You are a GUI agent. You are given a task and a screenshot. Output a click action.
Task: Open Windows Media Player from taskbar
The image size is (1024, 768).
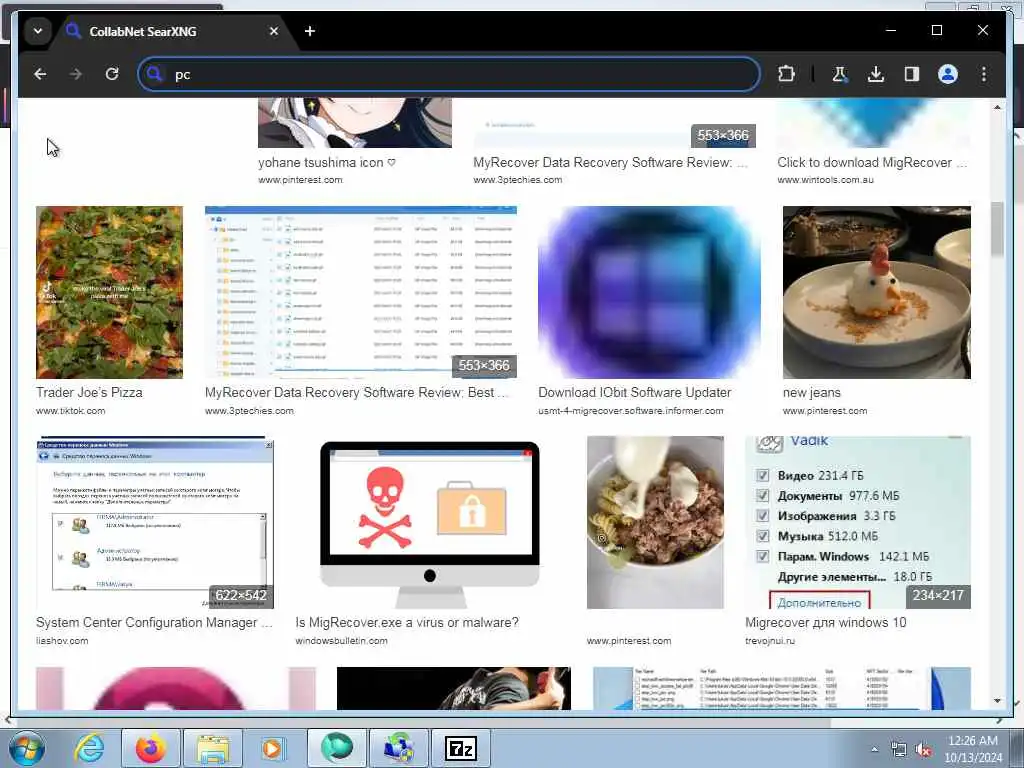tap(272, 748)
